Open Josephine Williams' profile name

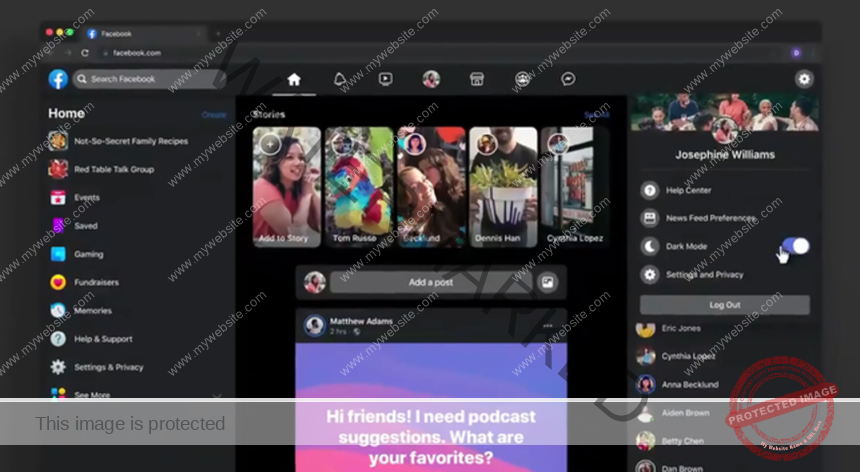pyautogui.click(x=725, y=155)
